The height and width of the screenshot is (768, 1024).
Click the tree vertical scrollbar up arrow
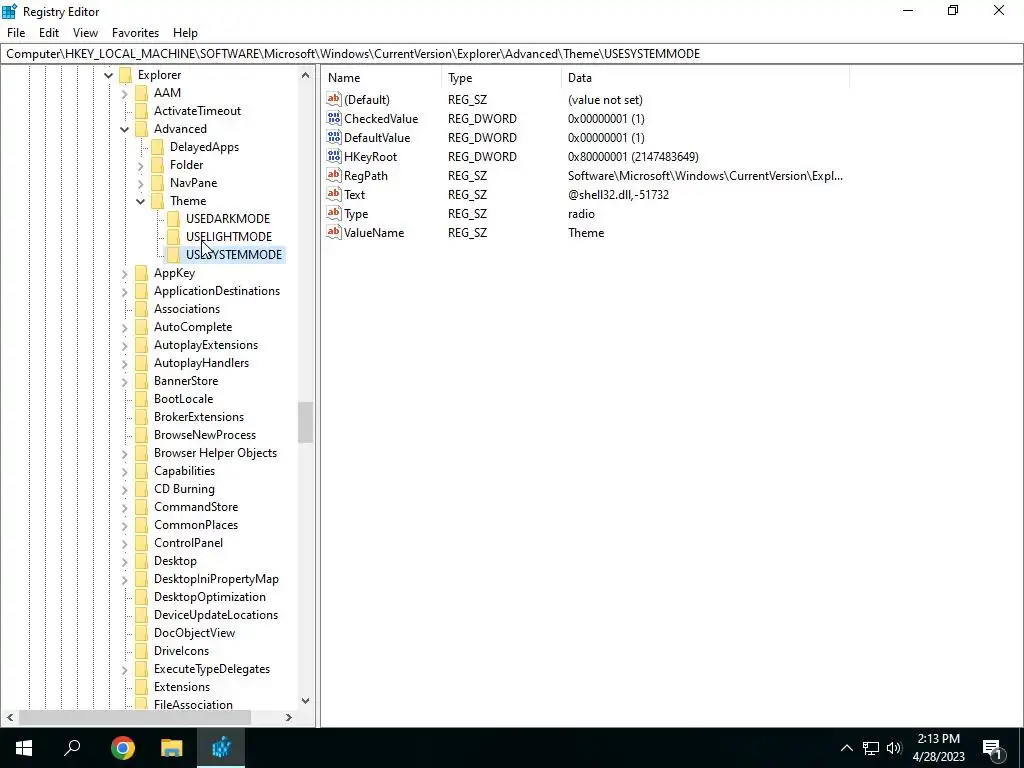[305, 75]
